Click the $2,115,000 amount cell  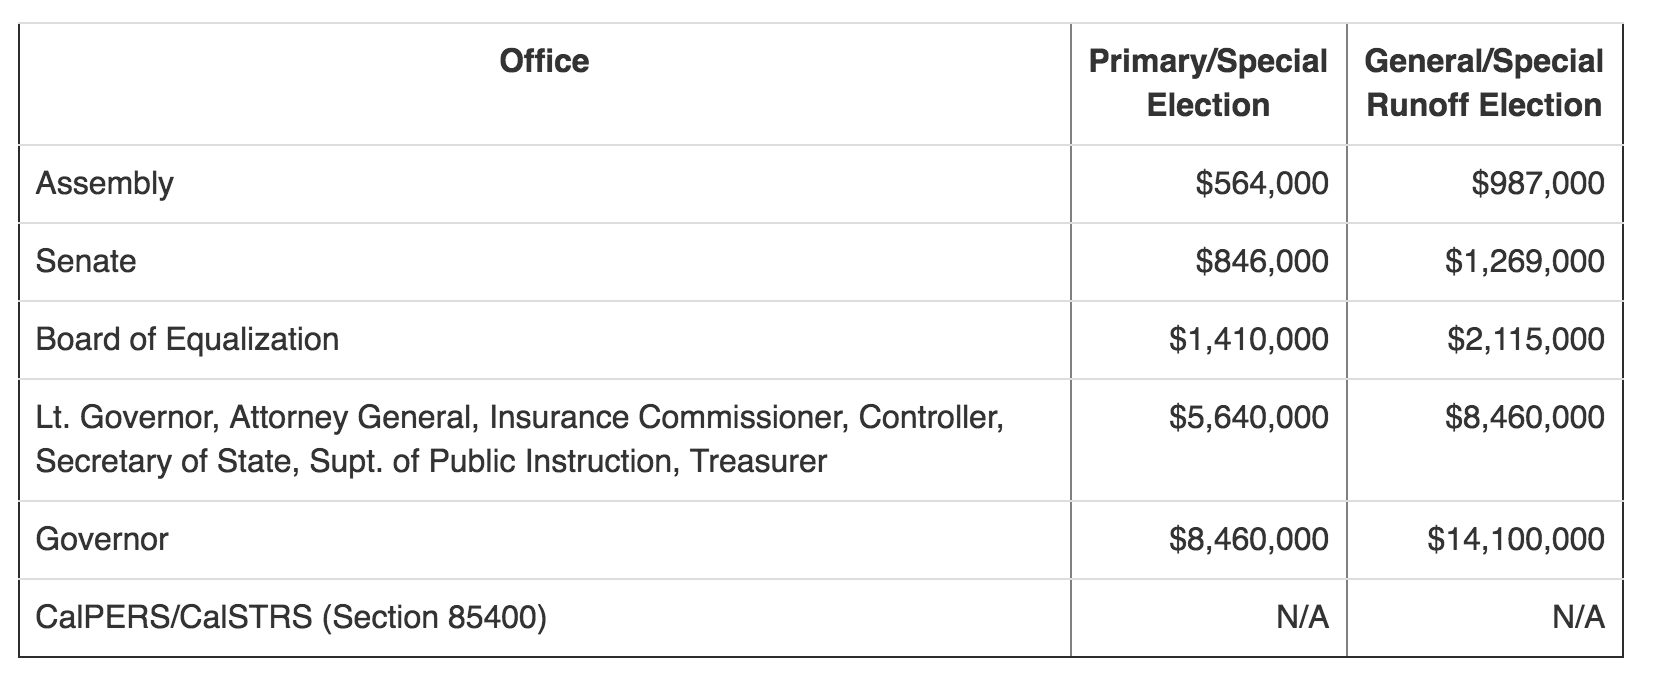1525,339
